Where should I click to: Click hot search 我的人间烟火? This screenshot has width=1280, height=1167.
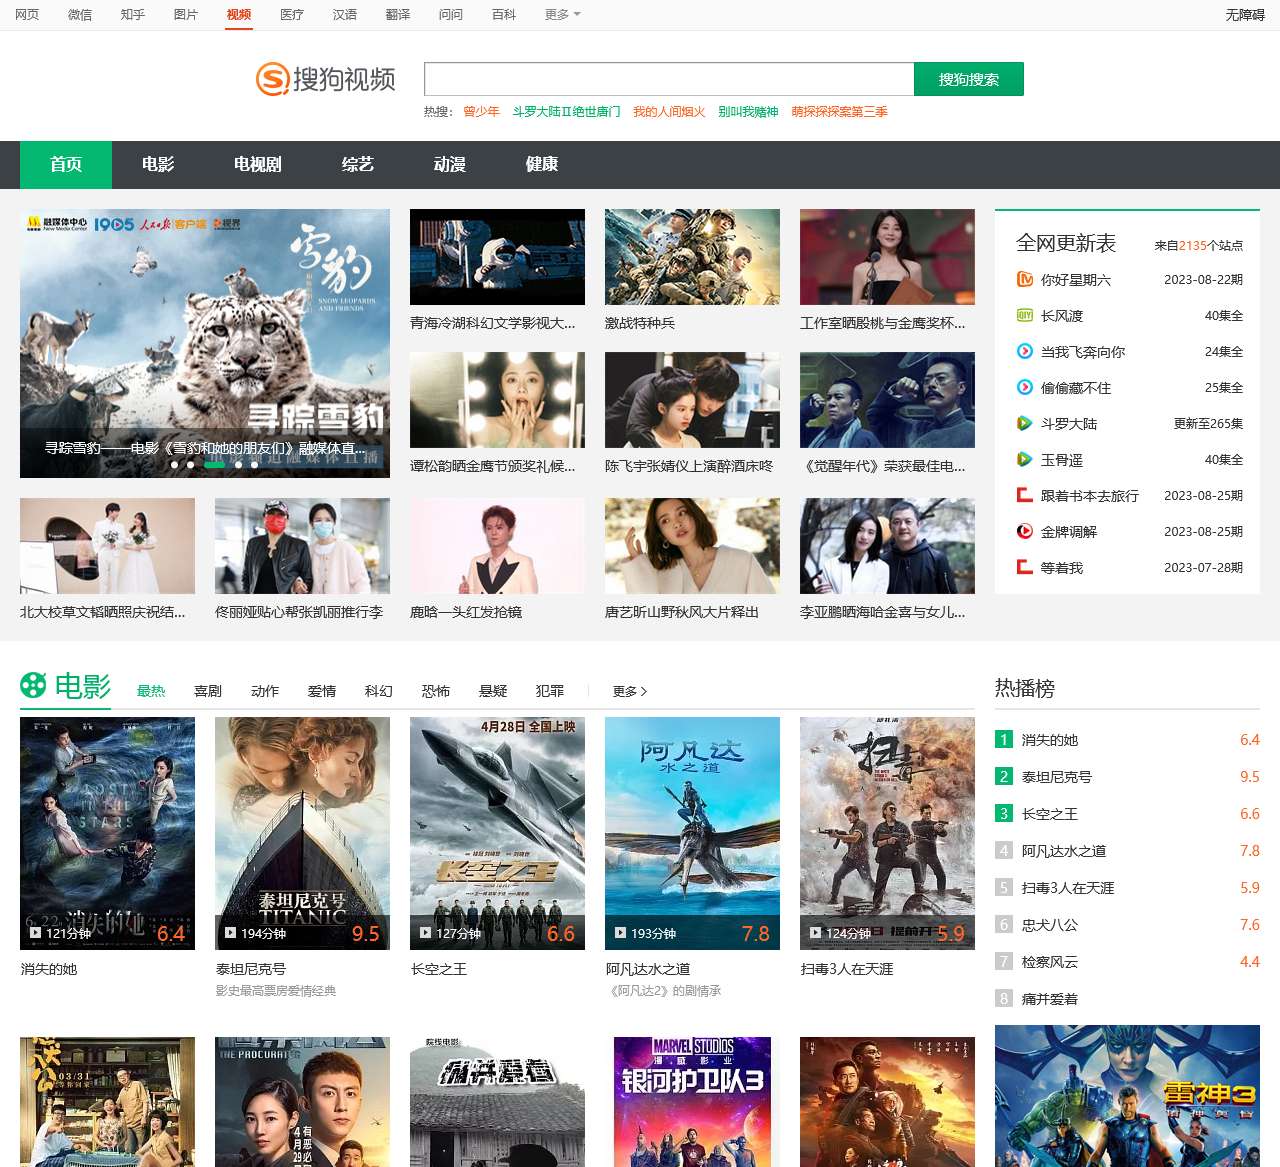tap(669, 112)
